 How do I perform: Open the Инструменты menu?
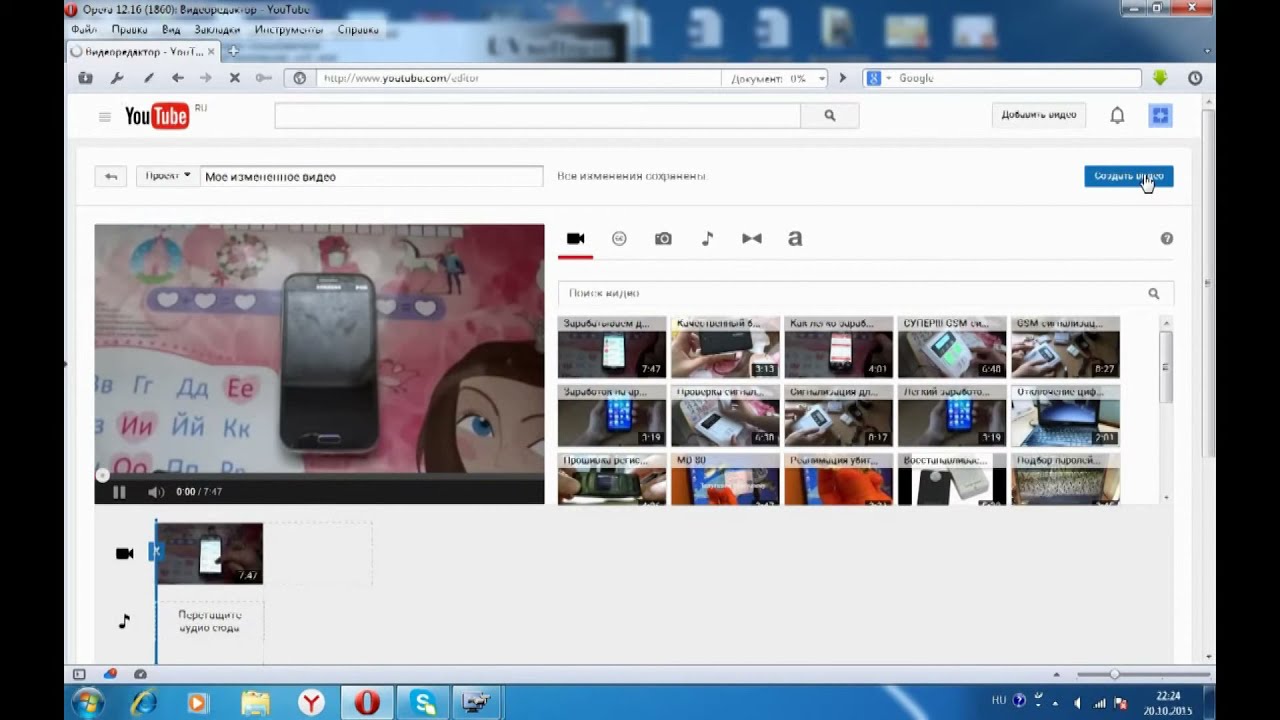pos(289,30)
